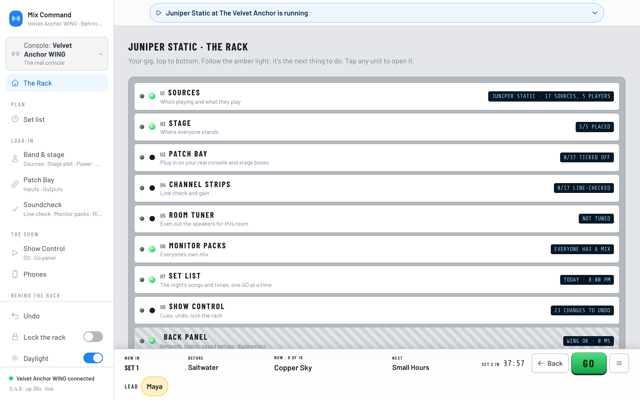The width and height of the screenshot is (640, 400).
Task: Open the Console Velvet Anchor WING selector
Action: pos(57,54)
